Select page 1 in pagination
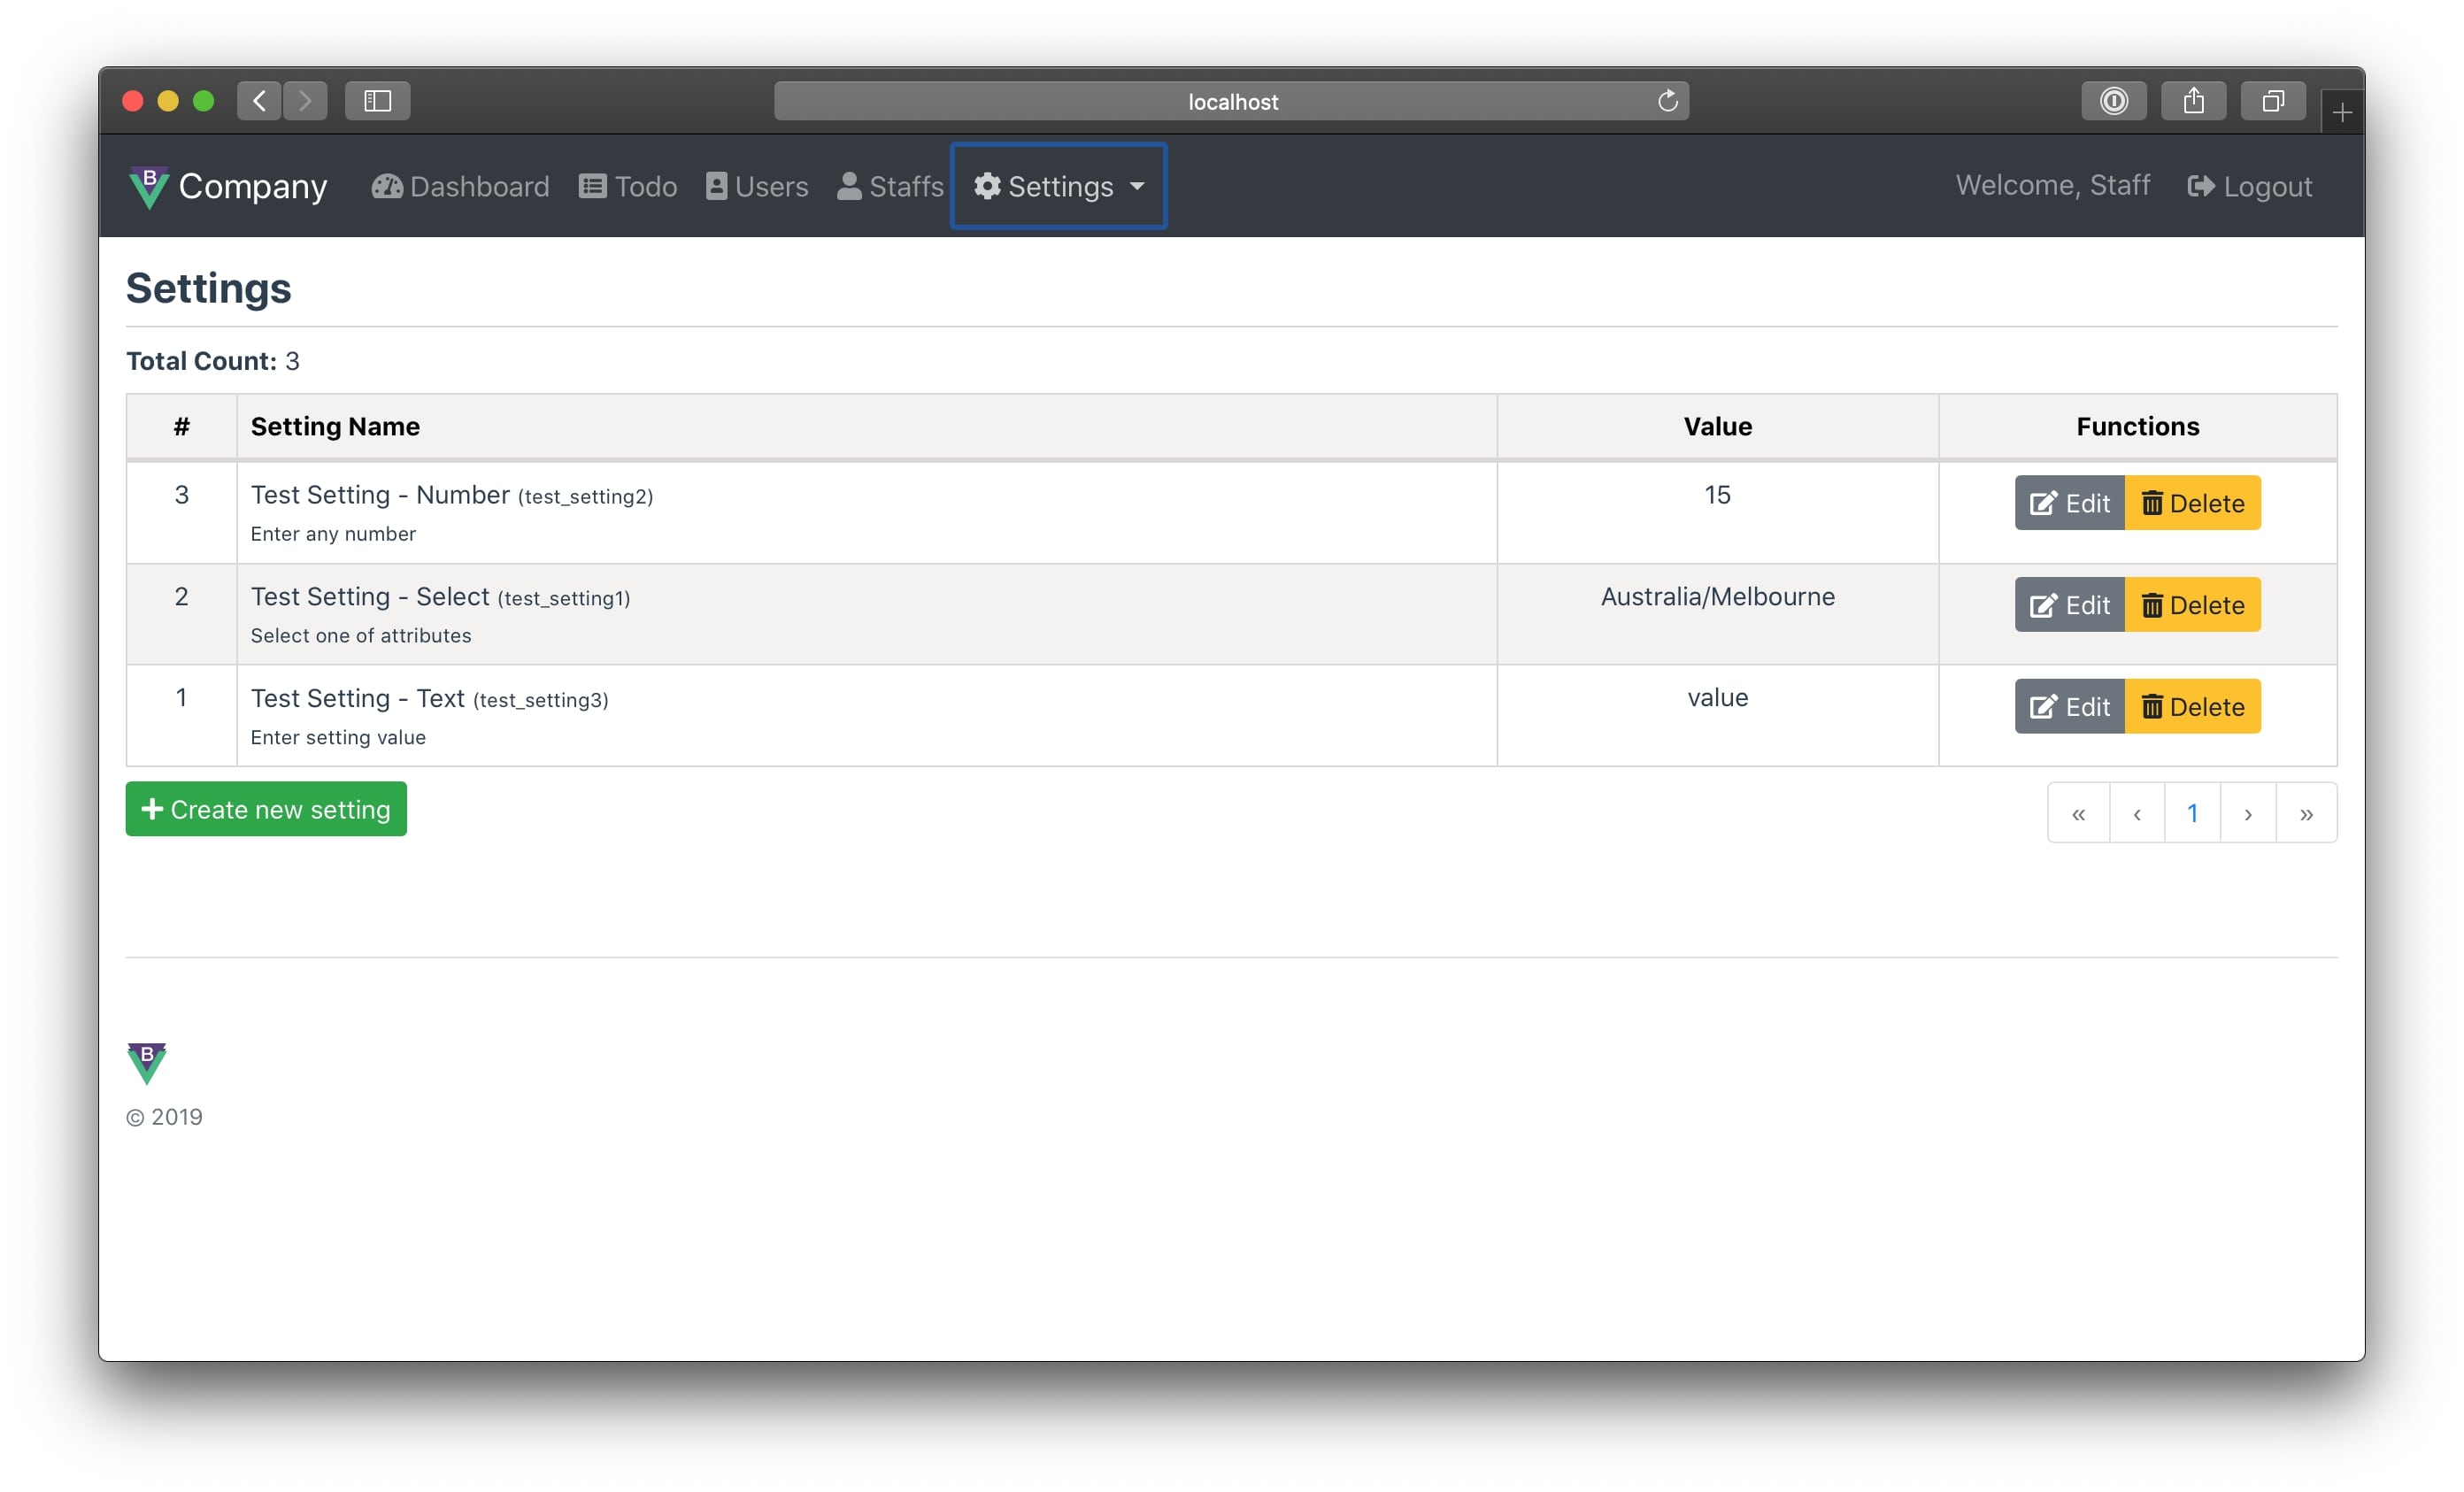This screenshot has width=2464, height=1492. point(2191,814)
